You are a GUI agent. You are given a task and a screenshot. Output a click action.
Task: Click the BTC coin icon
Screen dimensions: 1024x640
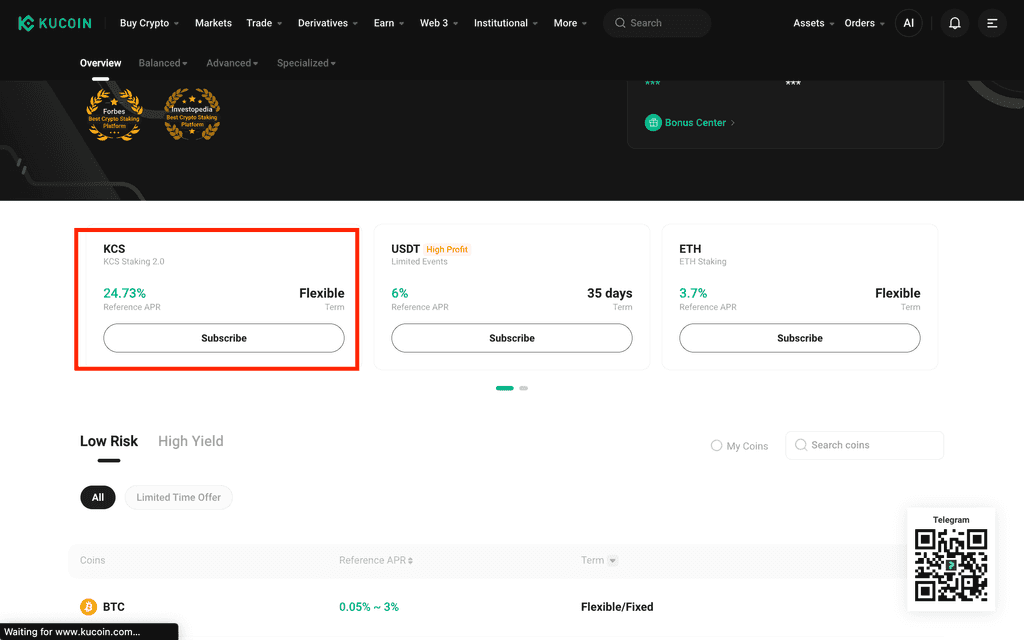[x=88, y=607]
